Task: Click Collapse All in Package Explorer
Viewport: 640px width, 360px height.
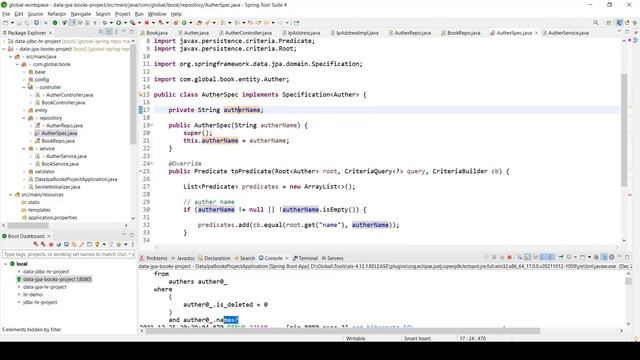Action: click(x=101, y=32)
